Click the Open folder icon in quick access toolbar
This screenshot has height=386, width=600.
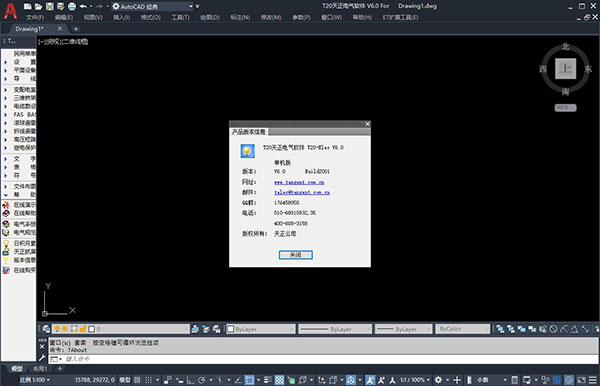click(38, 7)
